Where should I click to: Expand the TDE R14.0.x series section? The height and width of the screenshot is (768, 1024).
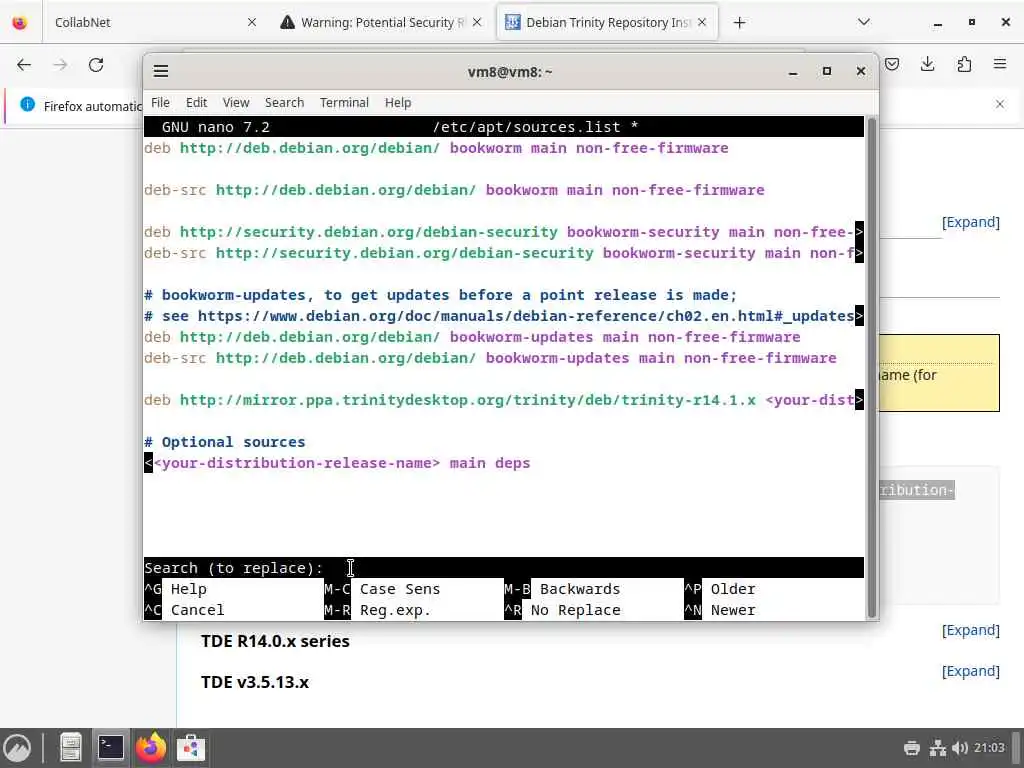click(970, 630)
